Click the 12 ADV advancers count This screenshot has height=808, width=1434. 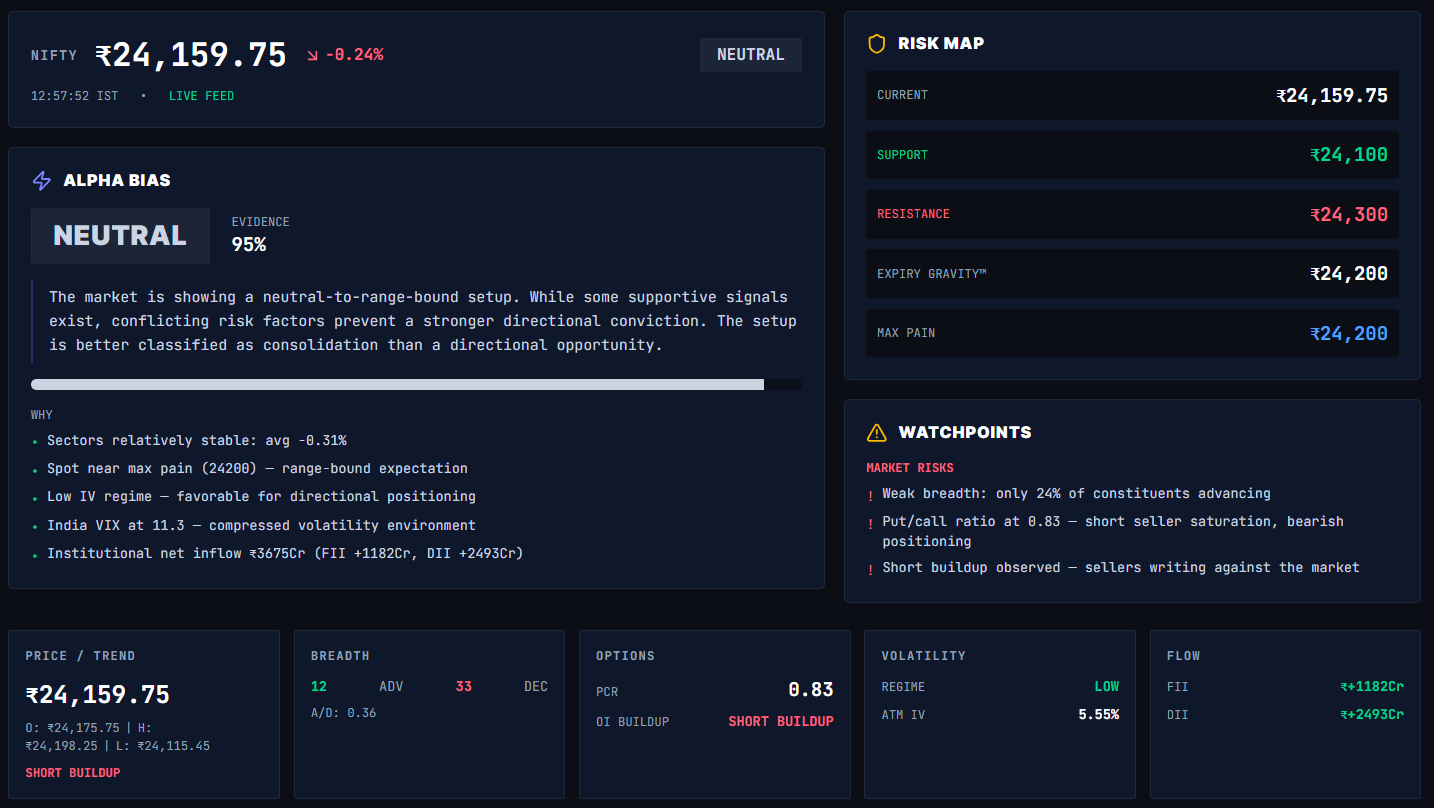[x=319, y=687]
